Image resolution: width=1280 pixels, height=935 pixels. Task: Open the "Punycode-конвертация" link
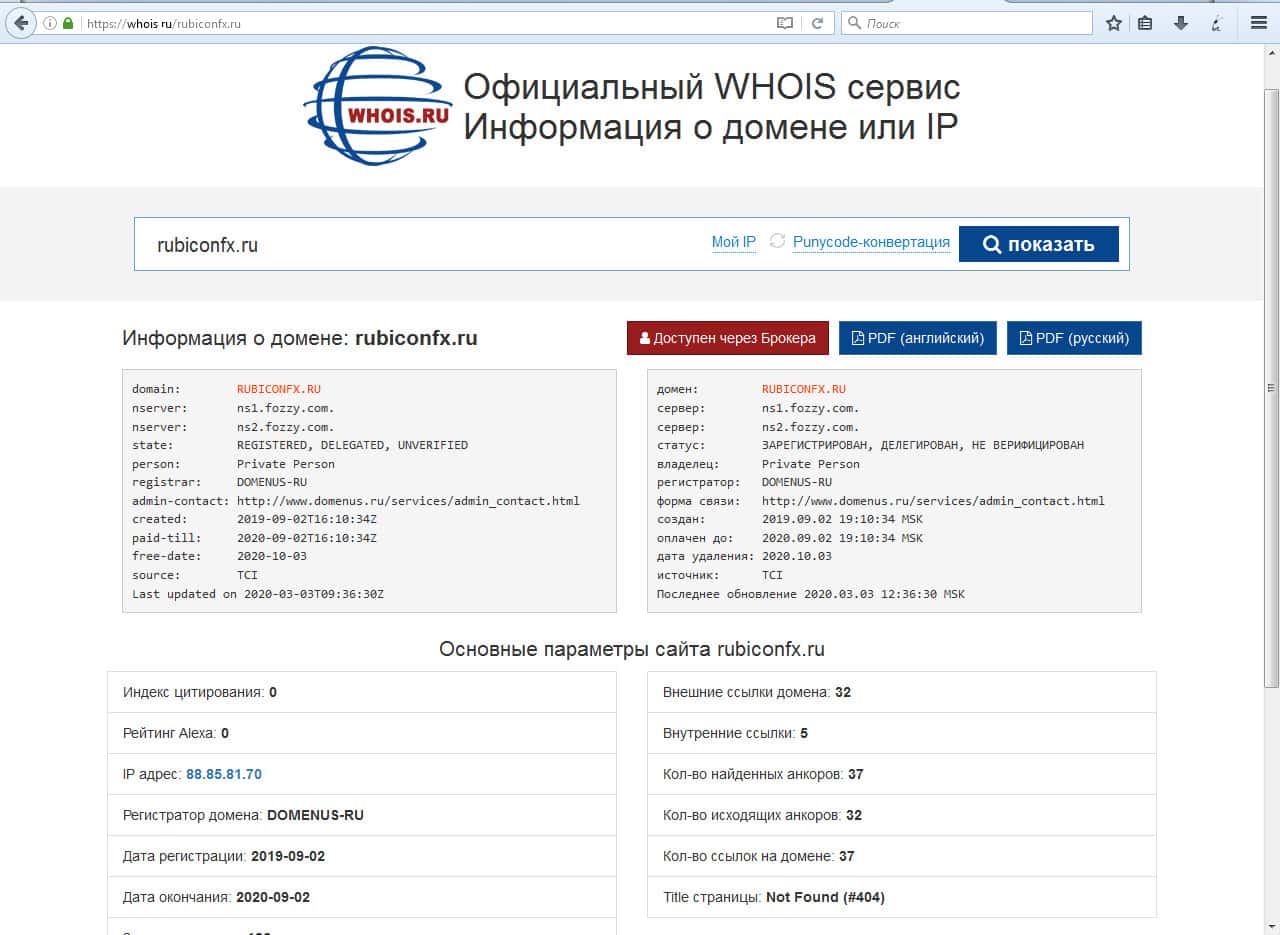pos(871,242)
